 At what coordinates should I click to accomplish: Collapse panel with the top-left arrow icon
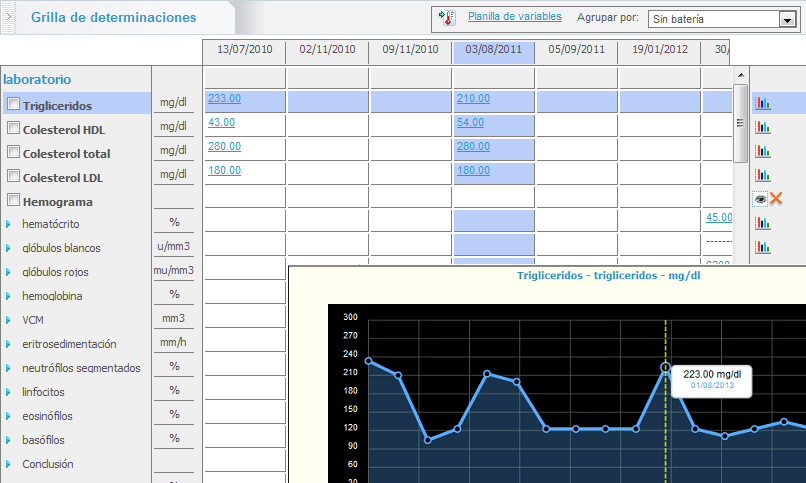point(11,17)
